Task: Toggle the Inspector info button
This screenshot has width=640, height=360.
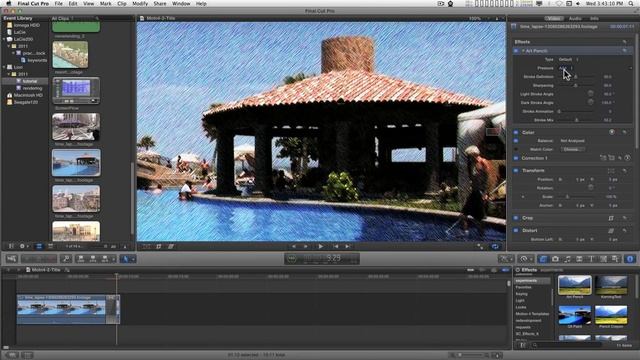Action: (x=630, y=259)
